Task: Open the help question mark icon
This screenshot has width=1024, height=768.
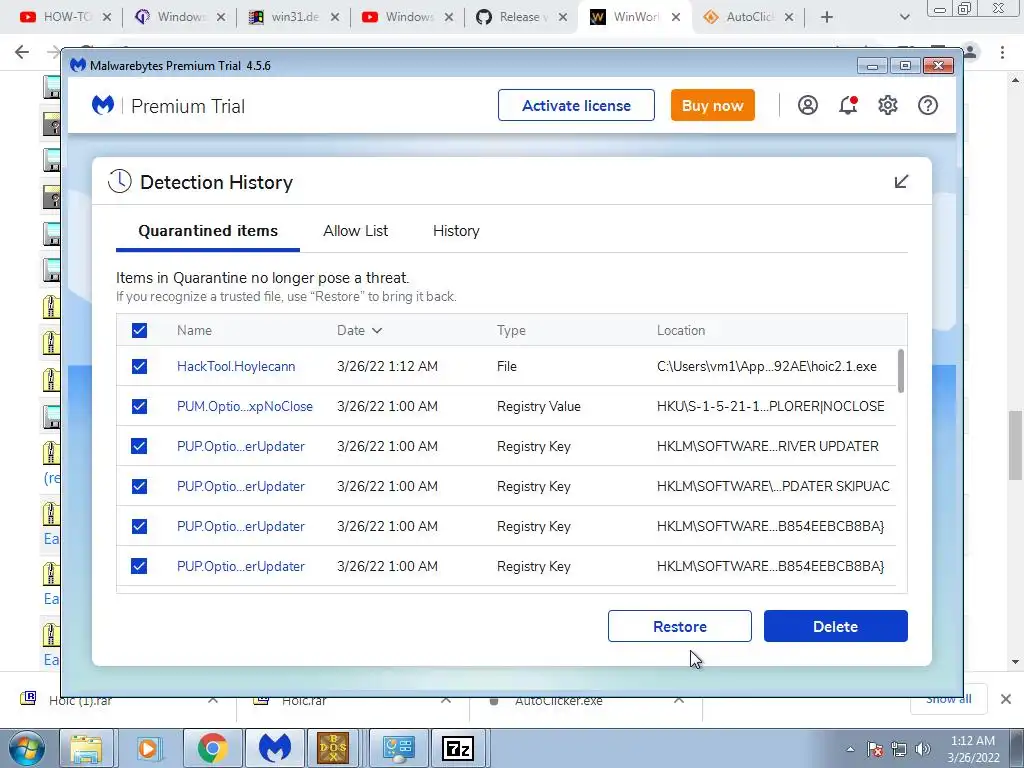Action: coord(927,105)
